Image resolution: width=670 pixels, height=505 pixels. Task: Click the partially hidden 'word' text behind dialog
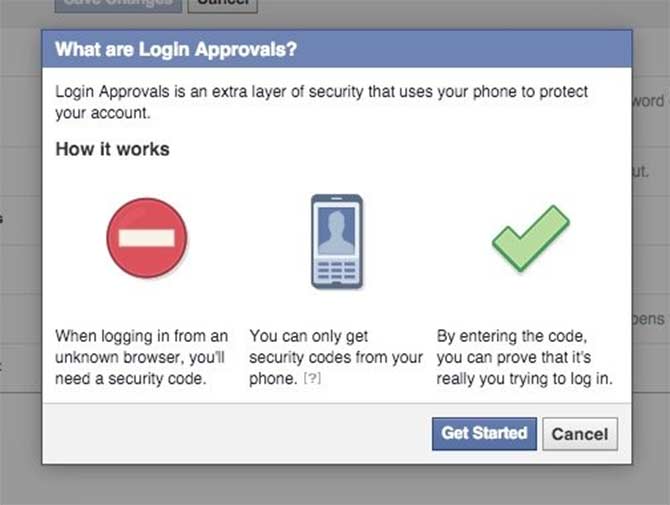pyautogui.click(x=648, y=101)
